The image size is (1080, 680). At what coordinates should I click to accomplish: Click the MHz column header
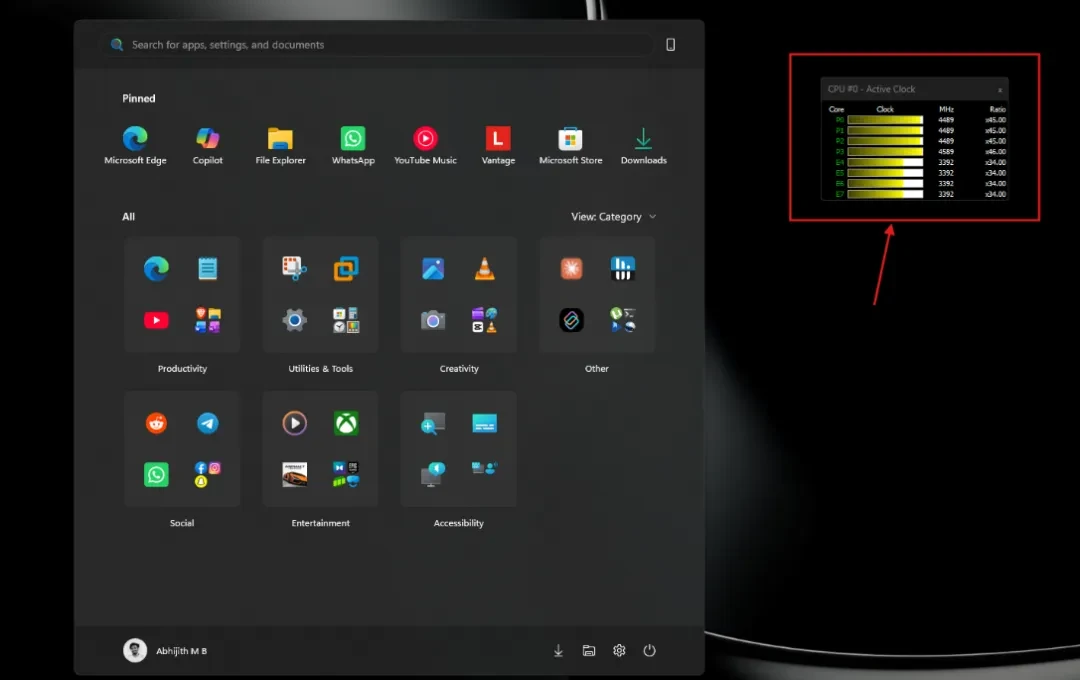click(x=946, y=109)
